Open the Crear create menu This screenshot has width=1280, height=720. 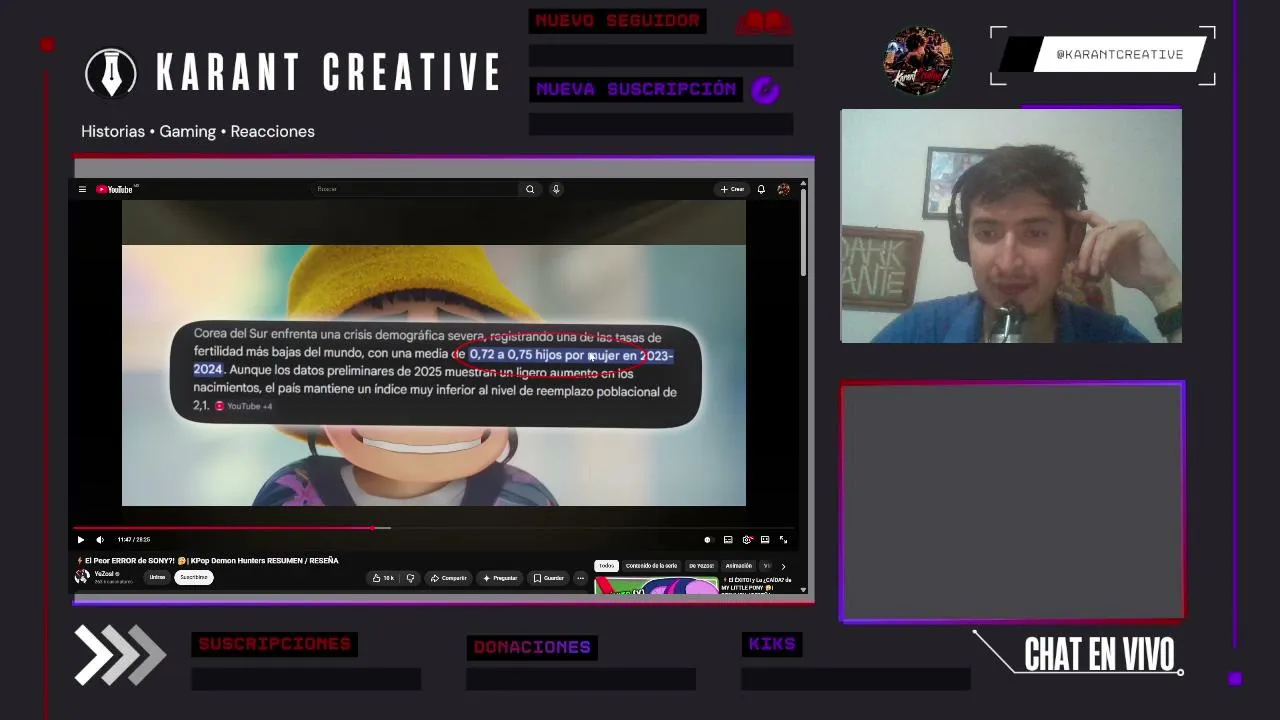(732, 189)
